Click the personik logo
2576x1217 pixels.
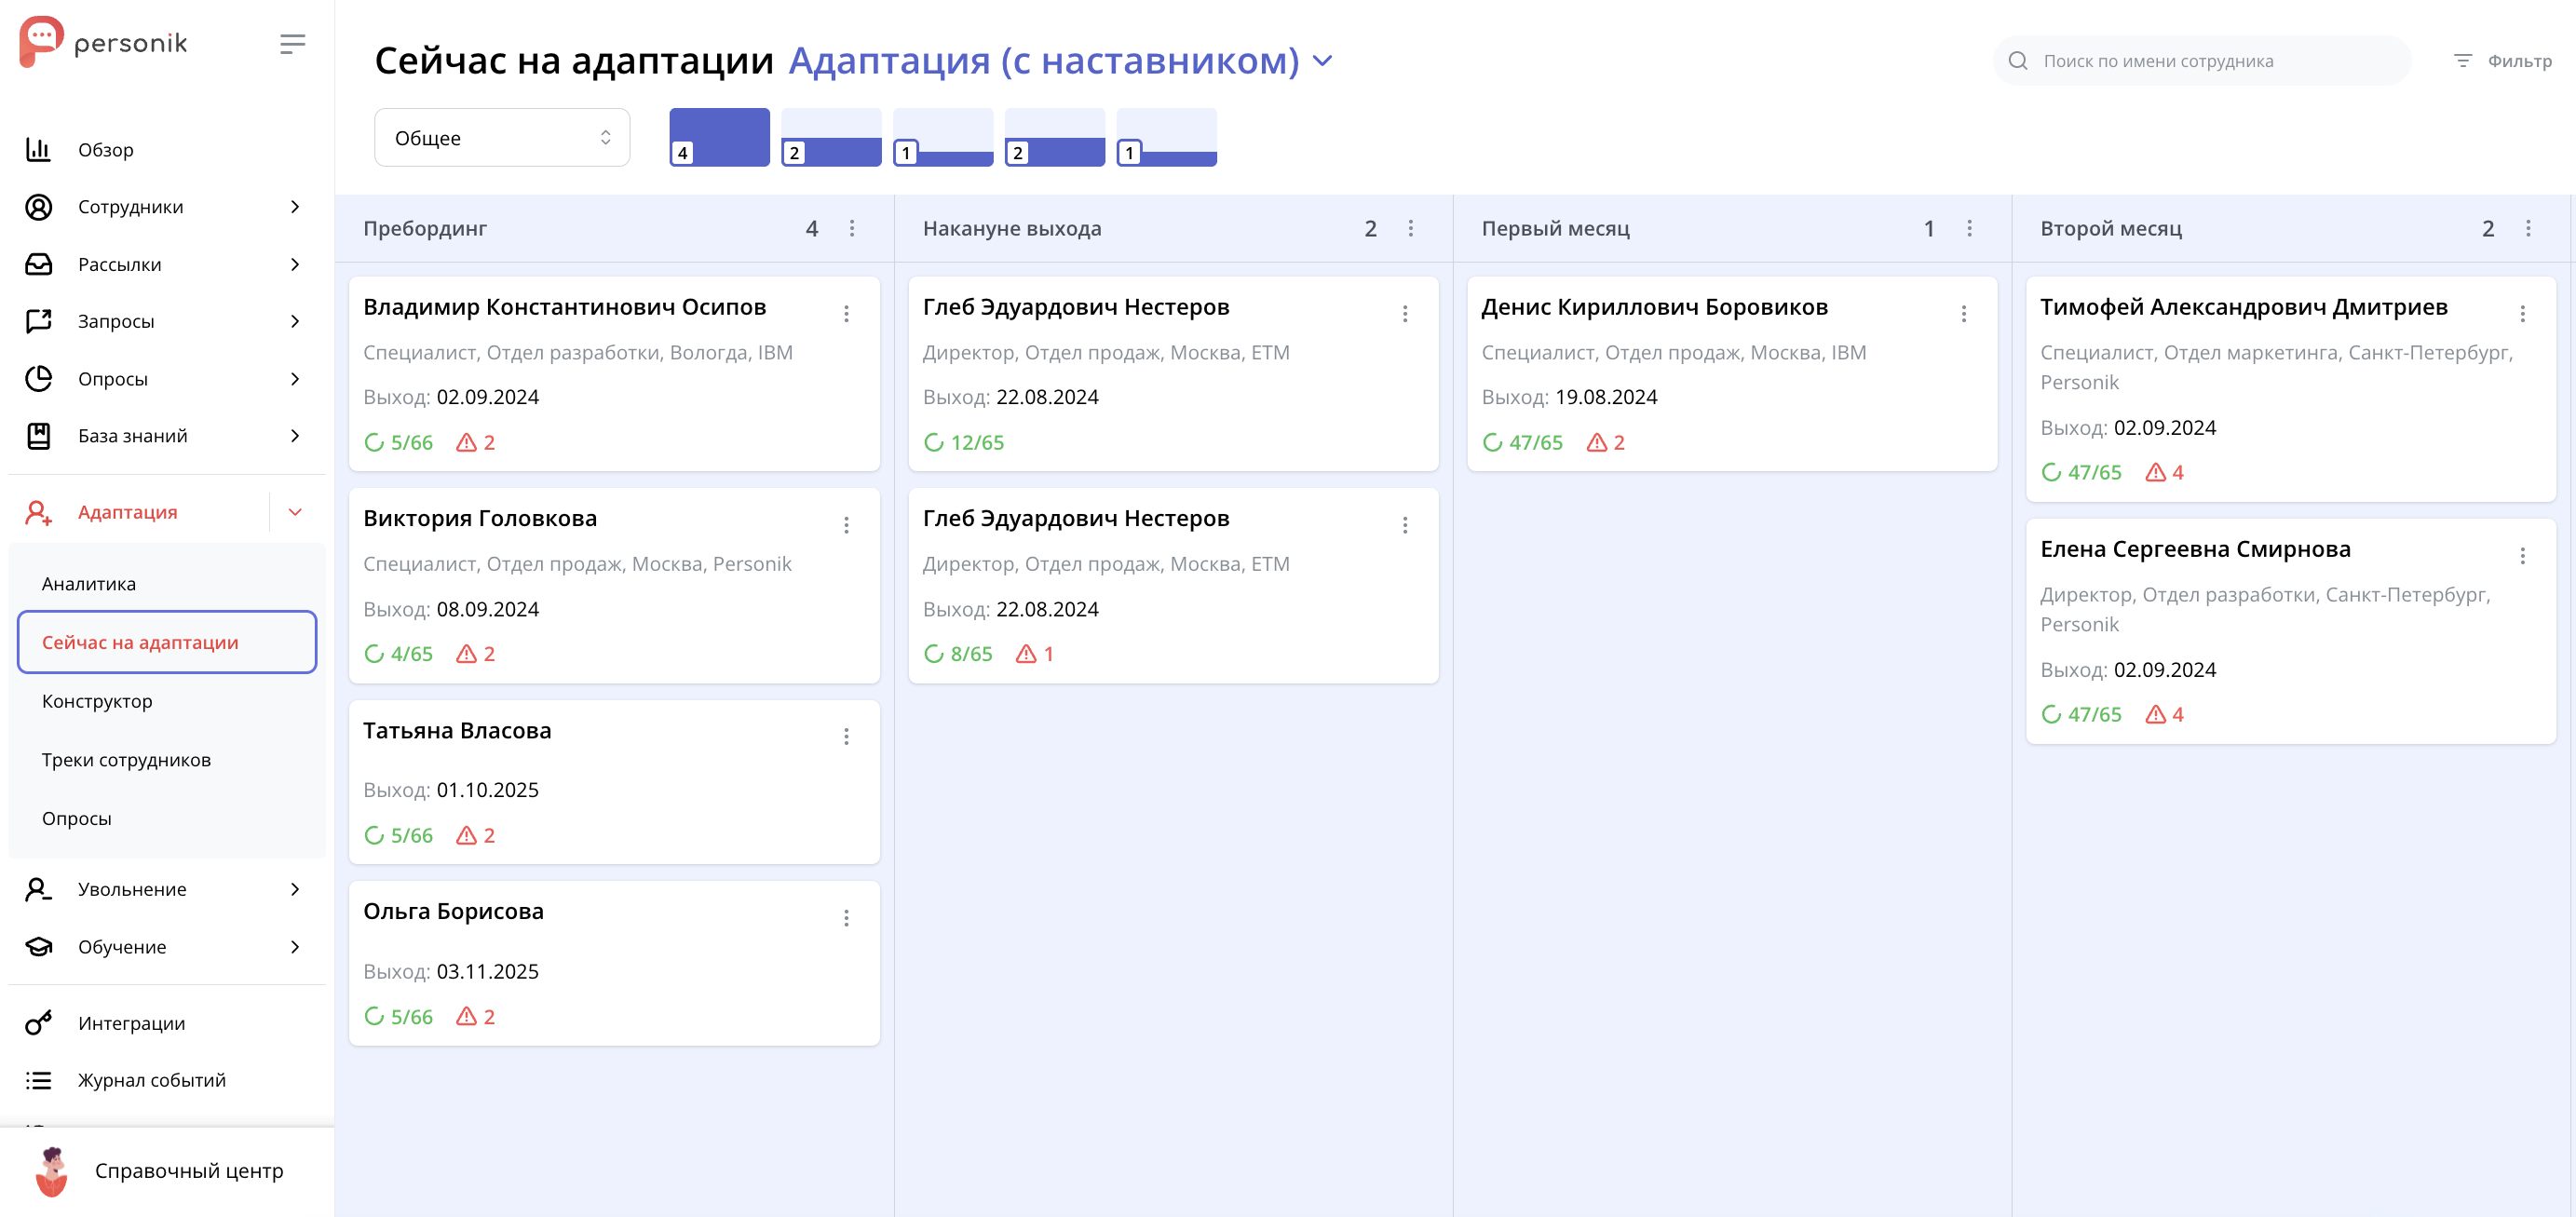point(103,42)
